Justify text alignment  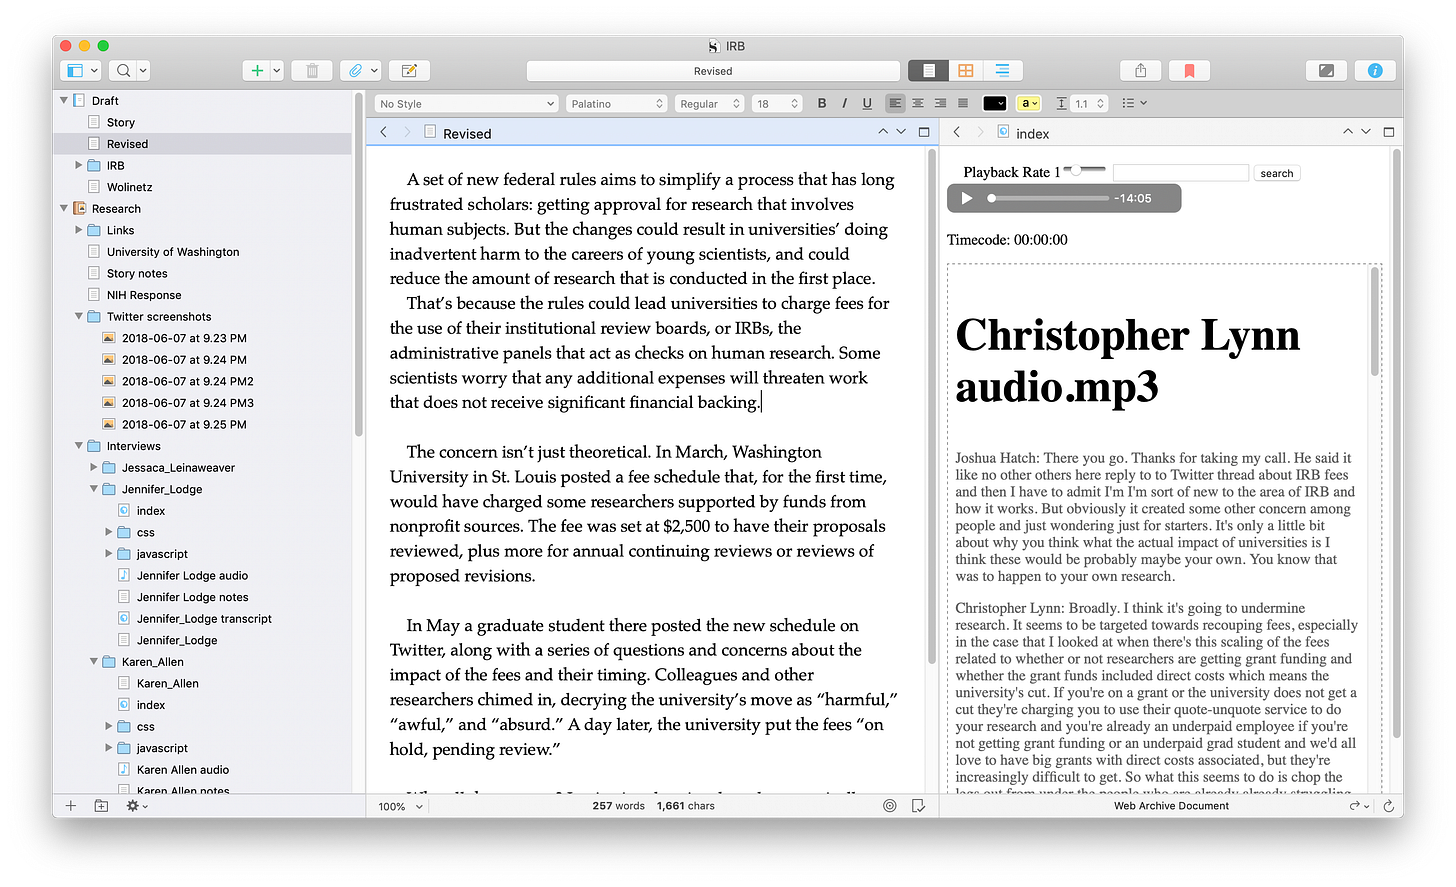[963, 103]
